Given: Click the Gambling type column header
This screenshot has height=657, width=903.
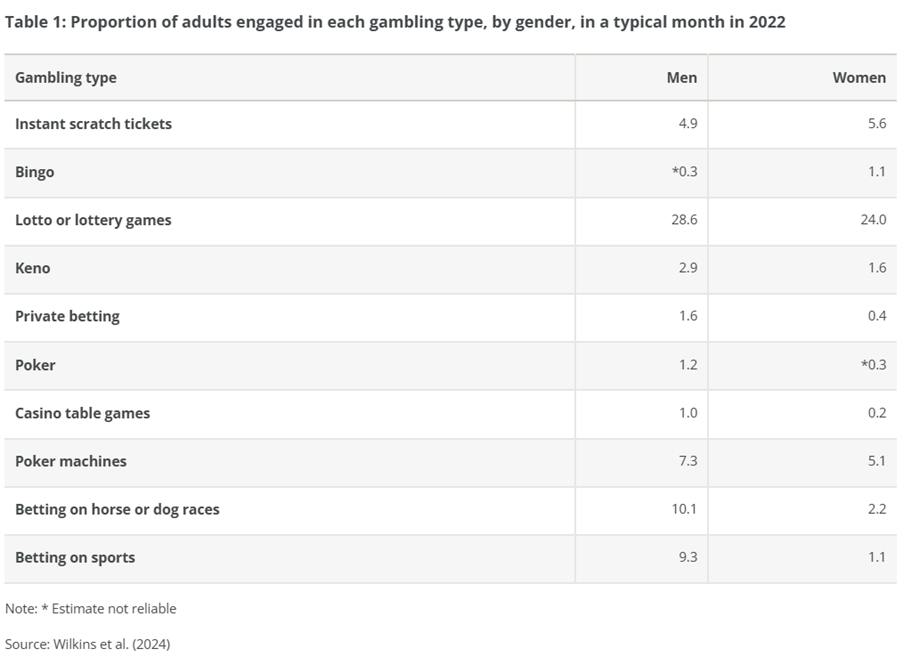Looking at the screenshot, I should [x=66, y=78].
